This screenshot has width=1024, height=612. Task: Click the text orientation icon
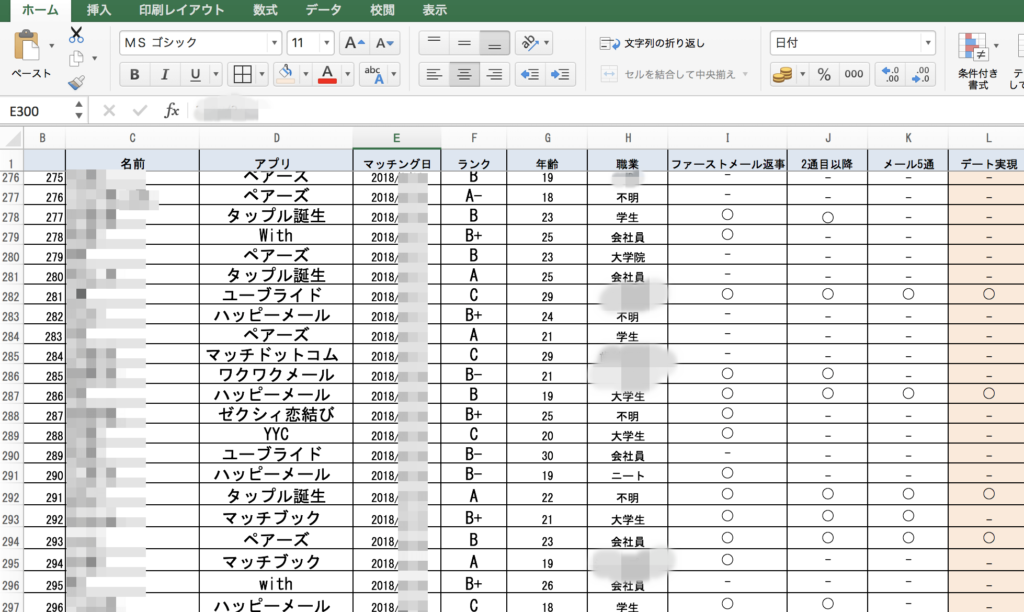tap(529, 43)
